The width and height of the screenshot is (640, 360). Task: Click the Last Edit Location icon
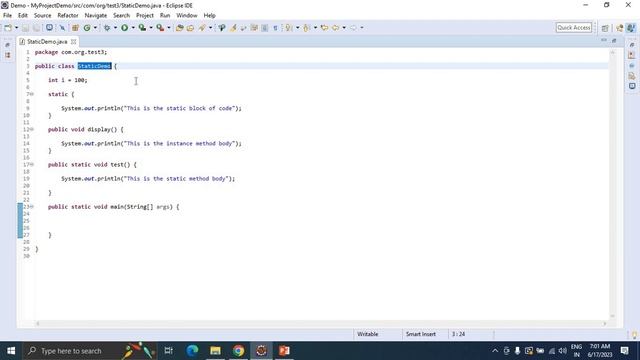(x=324, y=28)
